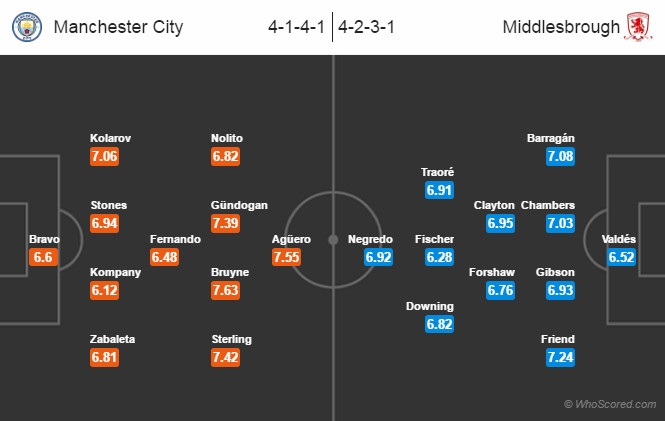Click the 4-1-4-1 formation label

coord(294,27)
